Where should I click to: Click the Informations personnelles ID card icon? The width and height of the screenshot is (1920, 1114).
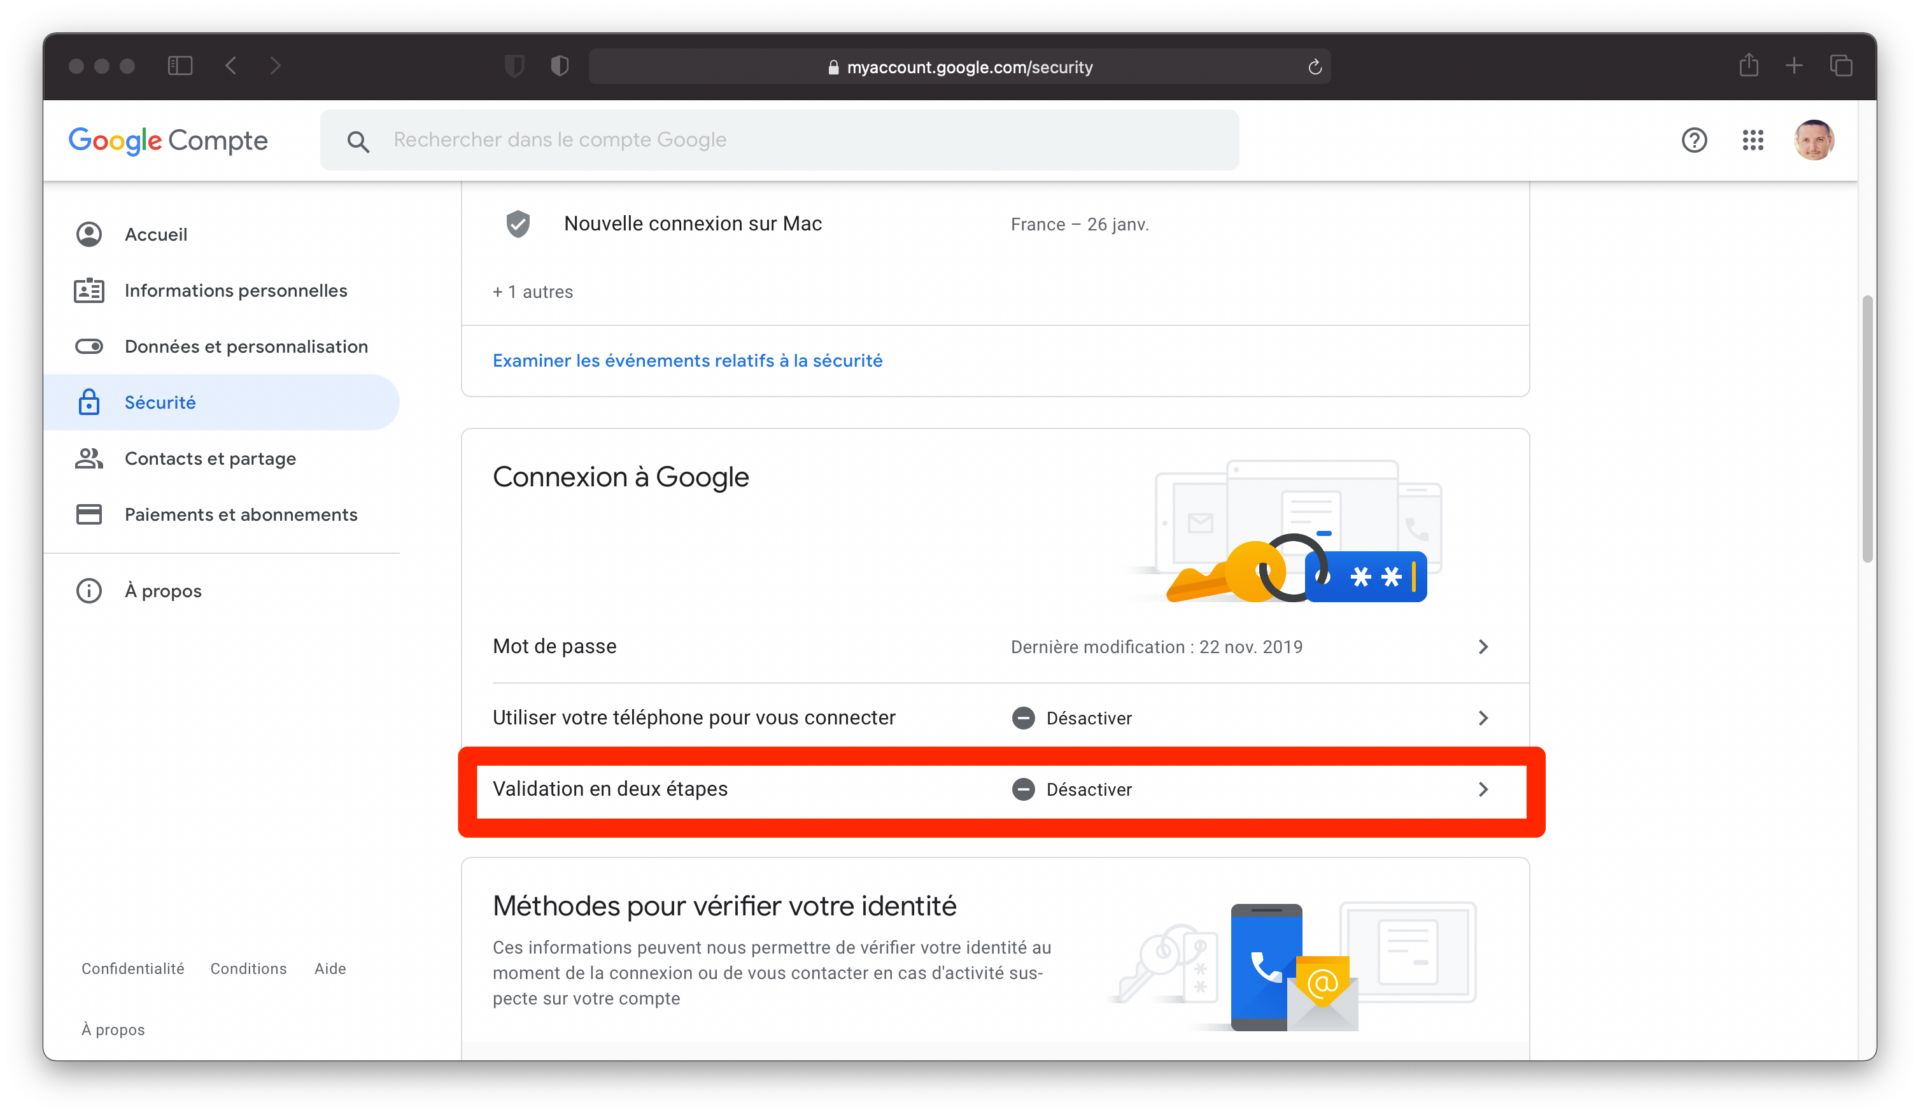point(89,290)
